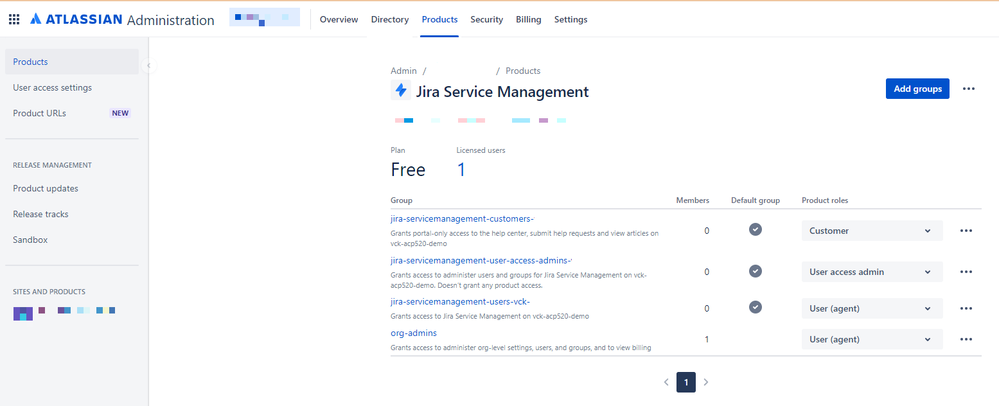Click members count 1 in org-admins row
The image size is (999, 406).
point(707,339)
